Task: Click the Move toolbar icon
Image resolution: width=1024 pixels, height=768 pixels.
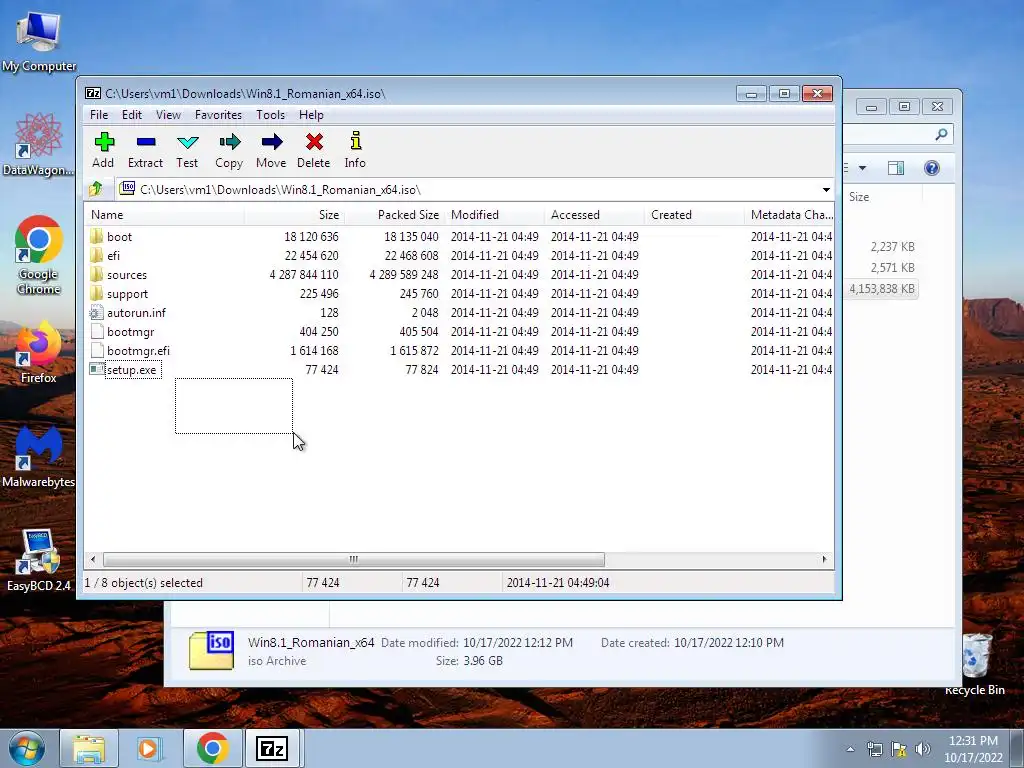Action: tap(271, 150)
